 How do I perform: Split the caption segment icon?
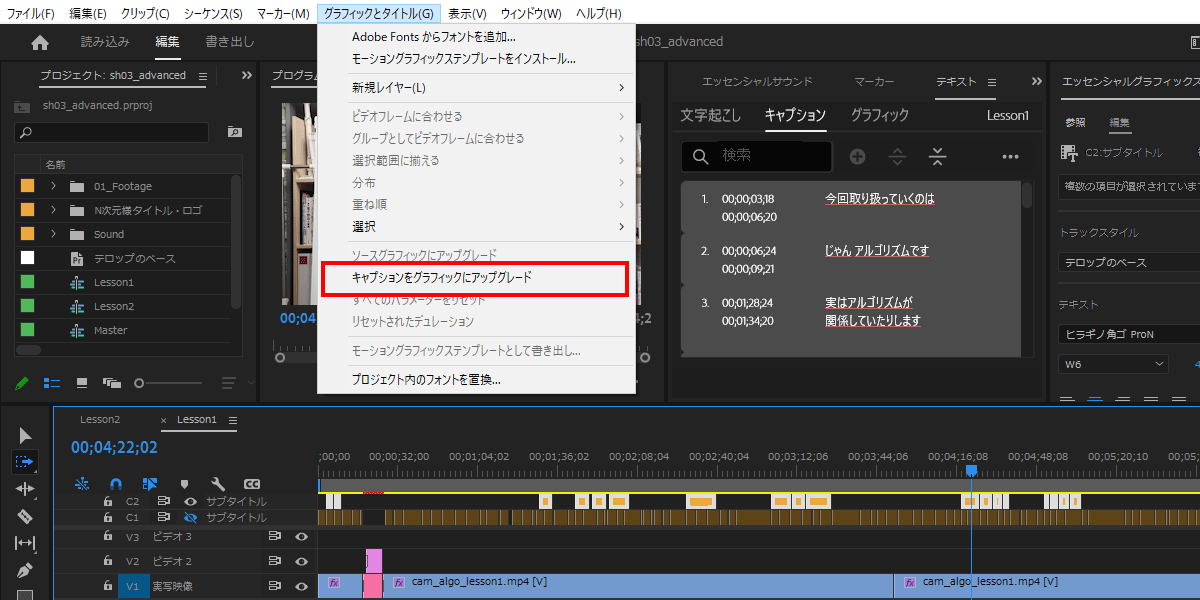click(897, 156)
